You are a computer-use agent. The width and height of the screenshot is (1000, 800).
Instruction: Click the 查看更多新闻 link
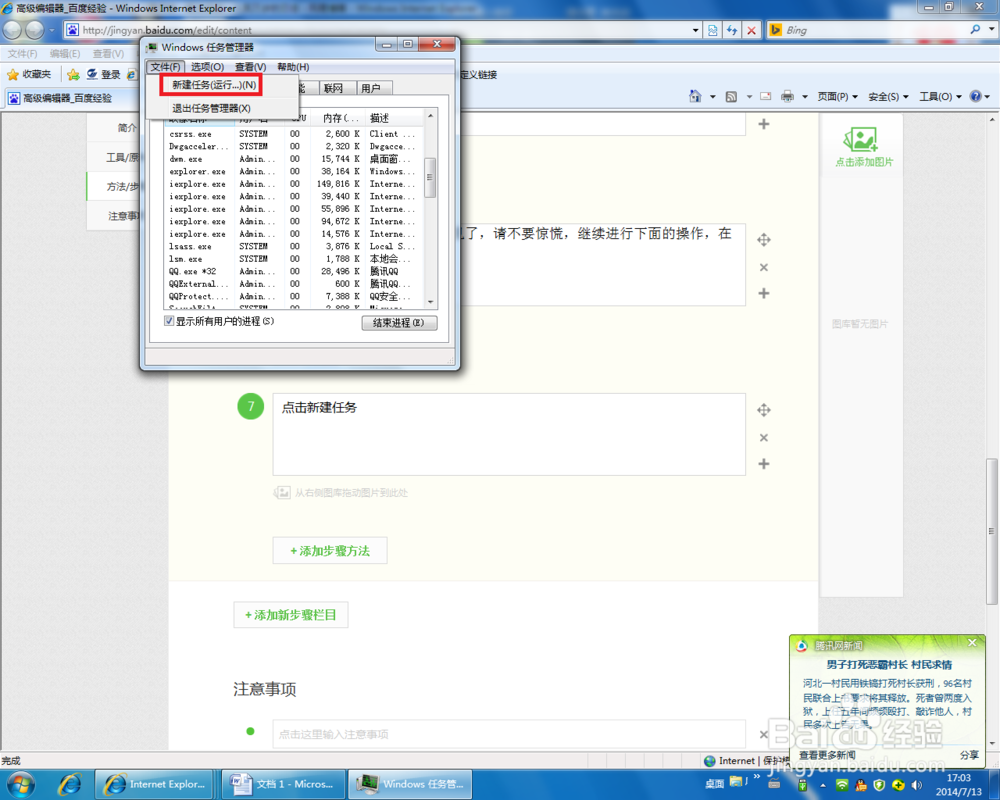click(x=828, y=755)
